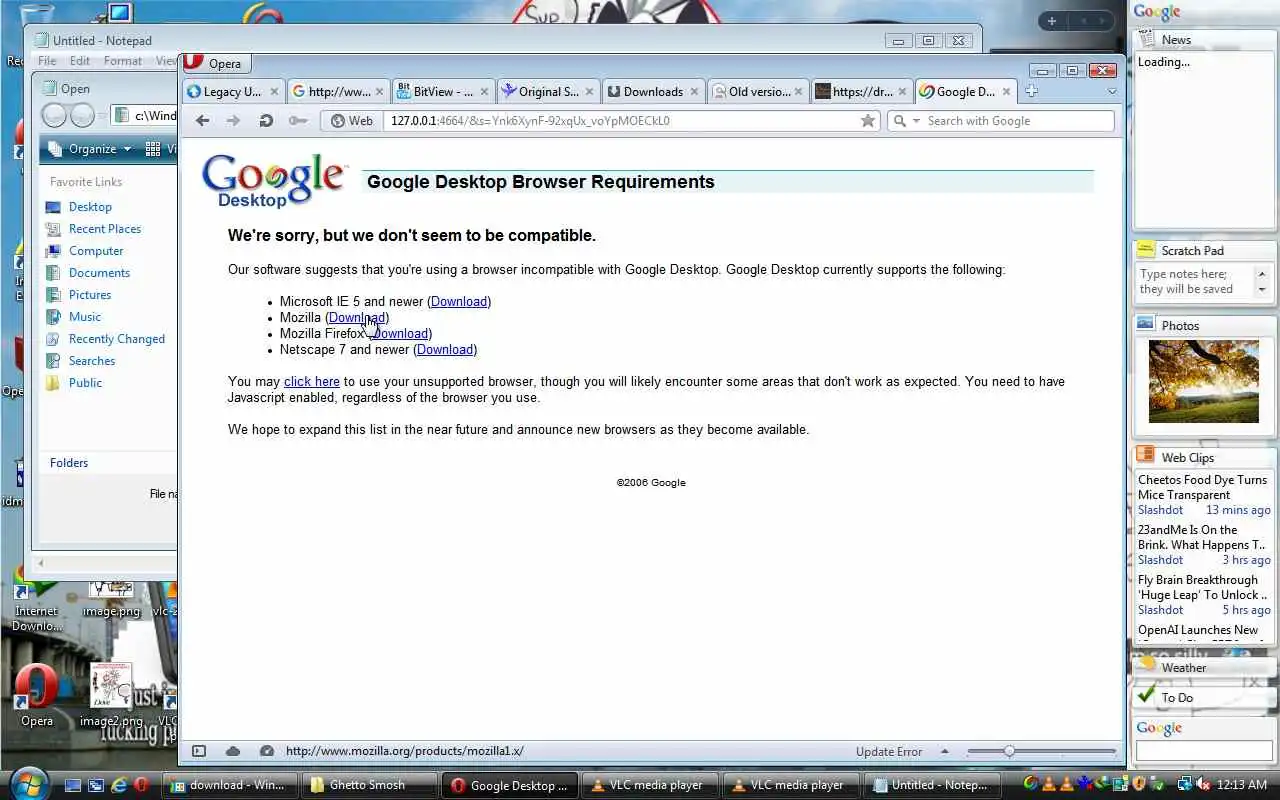Reload the page in Opera
Image resolution: width=1280 pixels, height=800 pixels.
(266, 121)
